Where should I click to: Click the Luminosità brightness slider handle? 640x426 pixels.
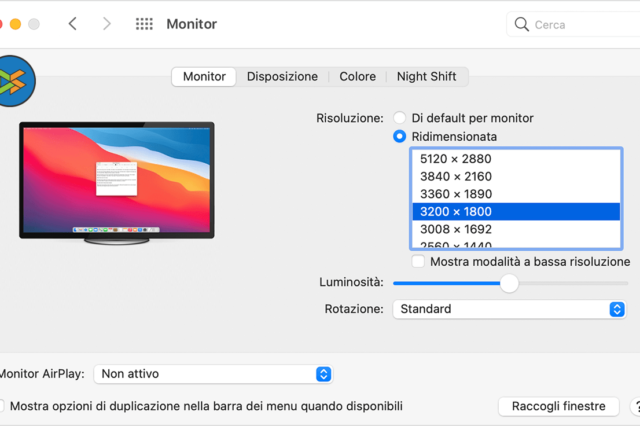509,283
